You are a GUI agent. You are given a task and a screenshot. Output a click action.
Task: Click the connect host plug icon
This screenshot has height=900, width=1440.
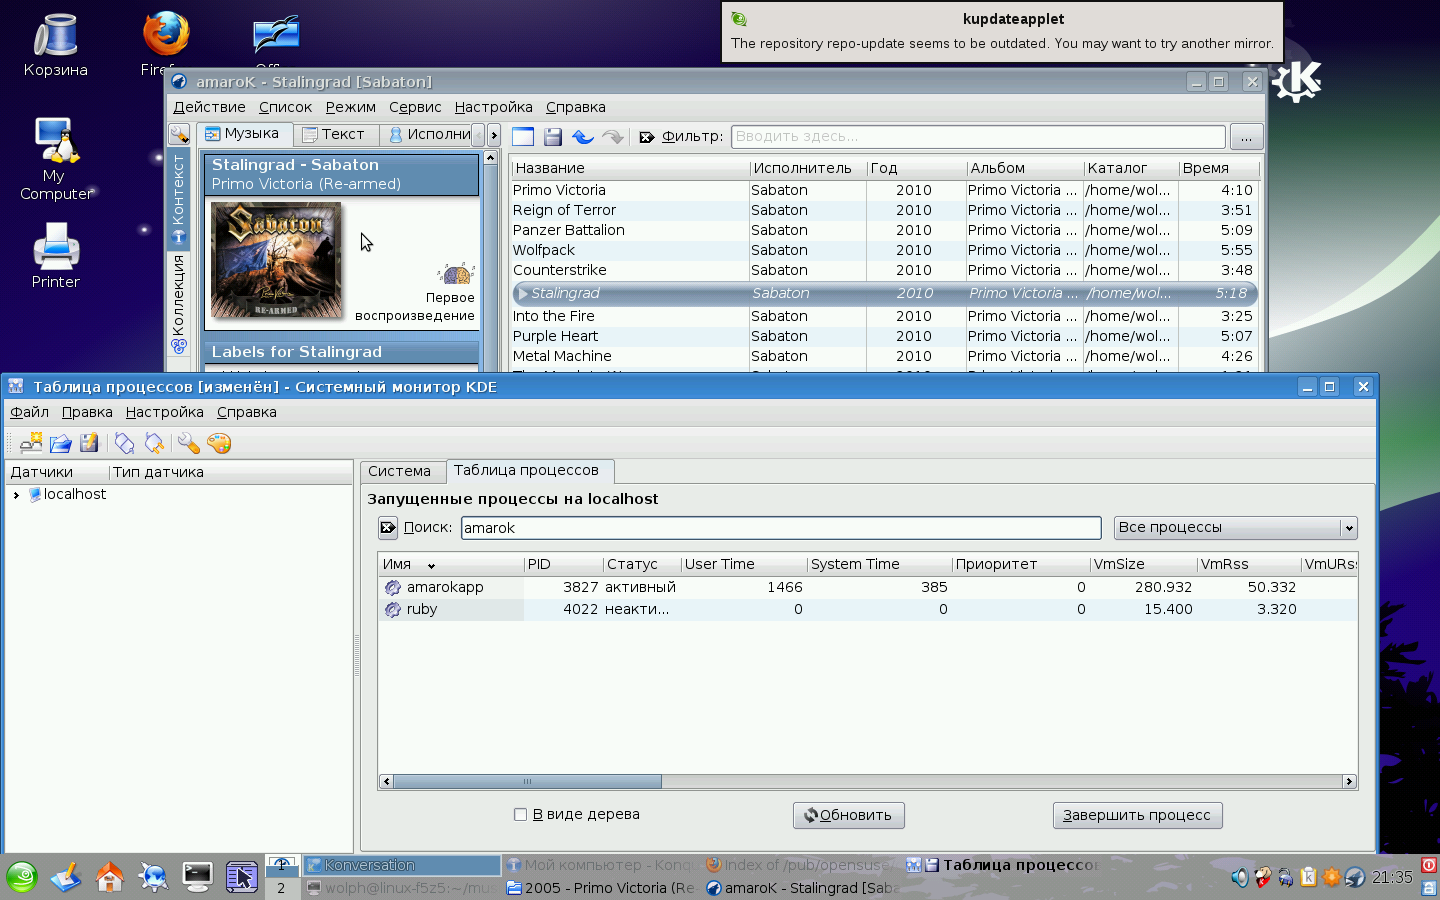coord(124,443)
